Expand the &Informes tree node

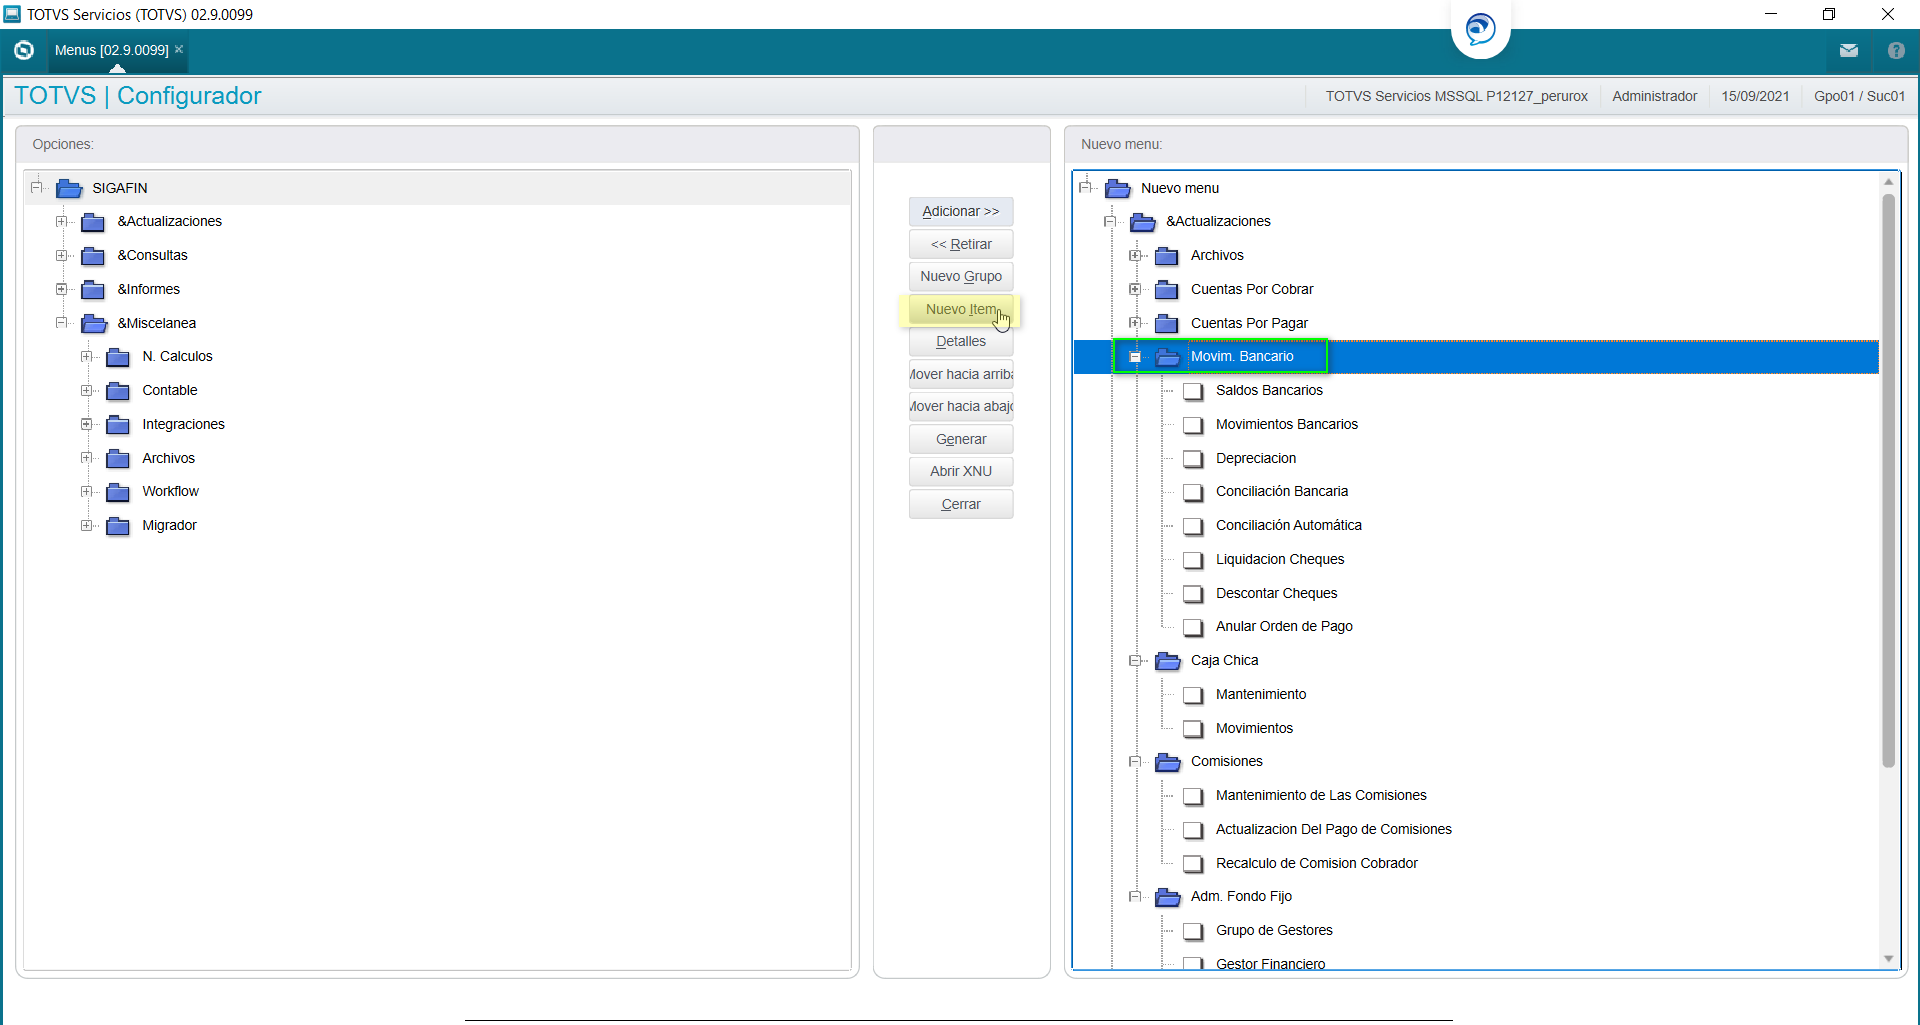coord(61,289)
